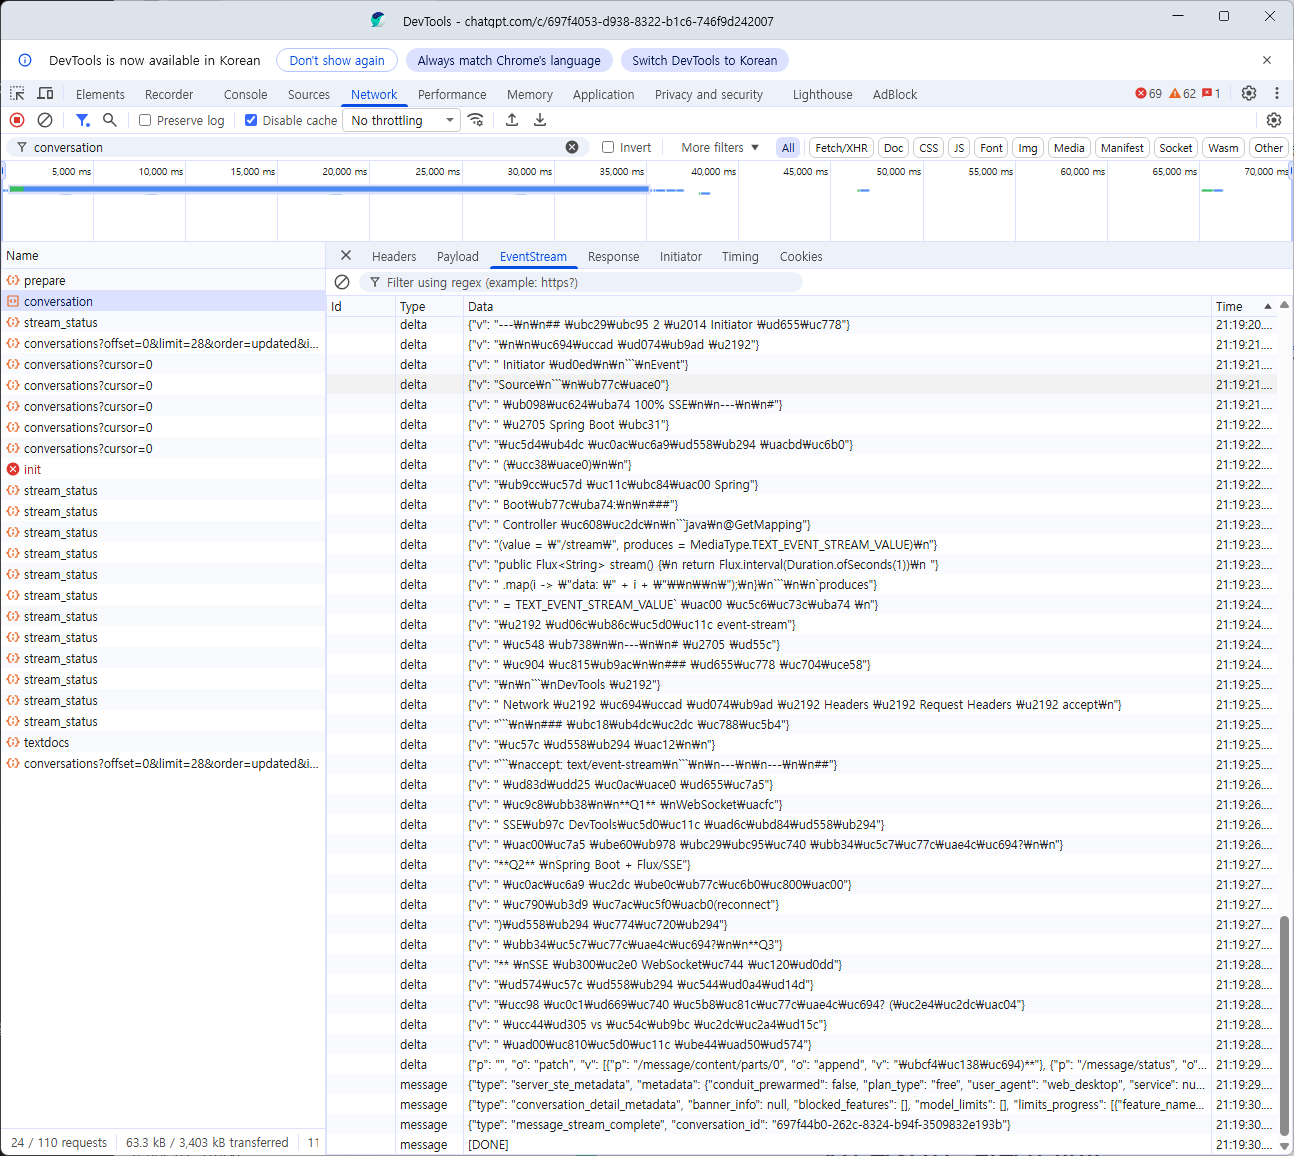
Task: Toggle the Doc type filter
Action: click(894, 148)
